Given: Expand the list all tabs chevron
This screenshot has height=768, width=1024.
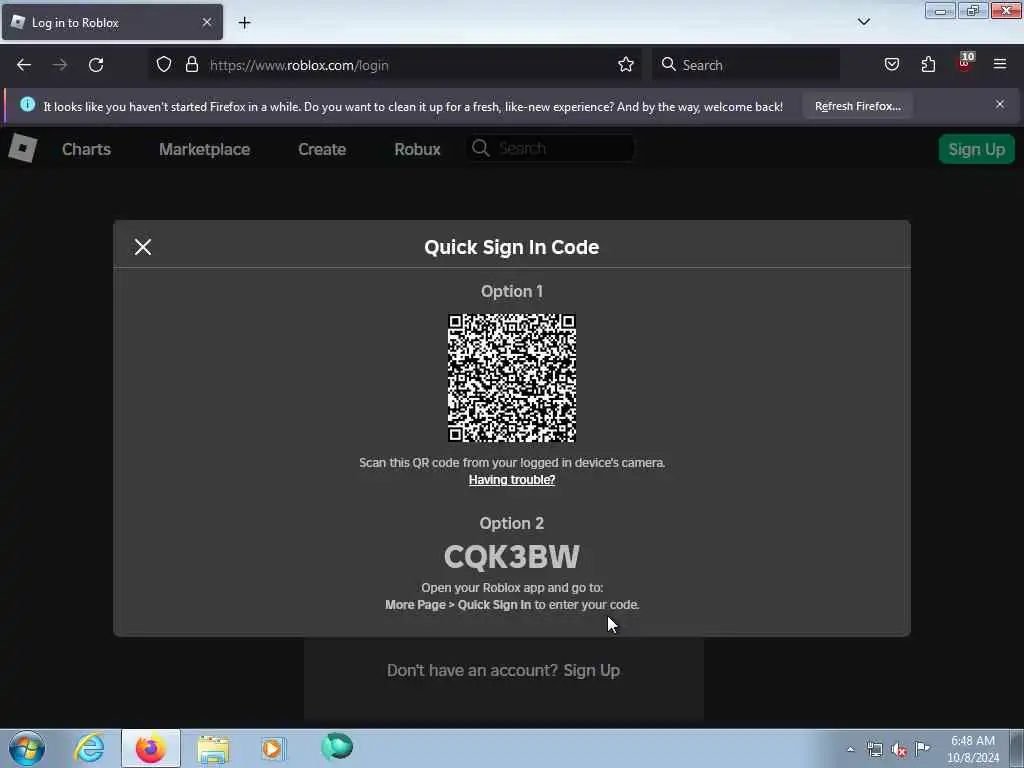Looking at the screenshot, I should pos(863,22).
